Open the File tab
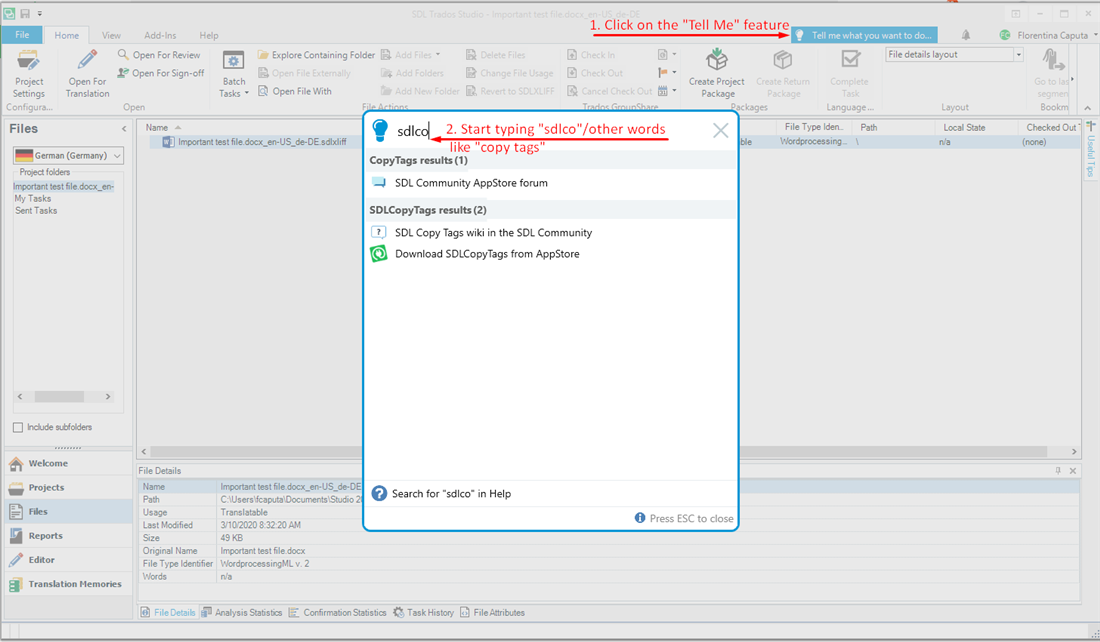This screenshot has width=1100, height=642. (22, 35)
